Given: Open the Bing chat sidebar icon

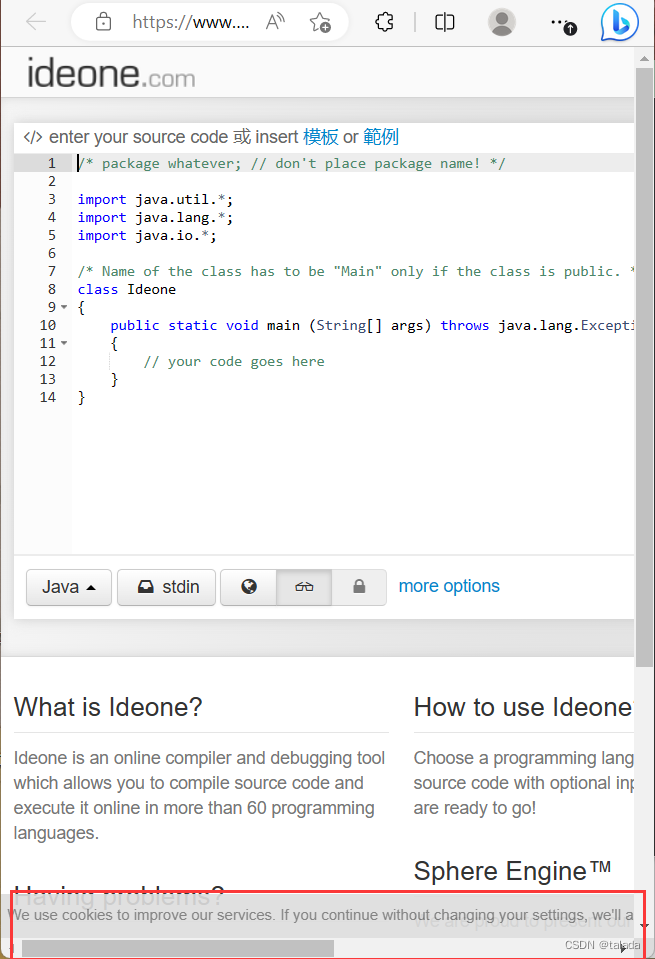Looking at the screenshot, I should click(x=620, y=22).
